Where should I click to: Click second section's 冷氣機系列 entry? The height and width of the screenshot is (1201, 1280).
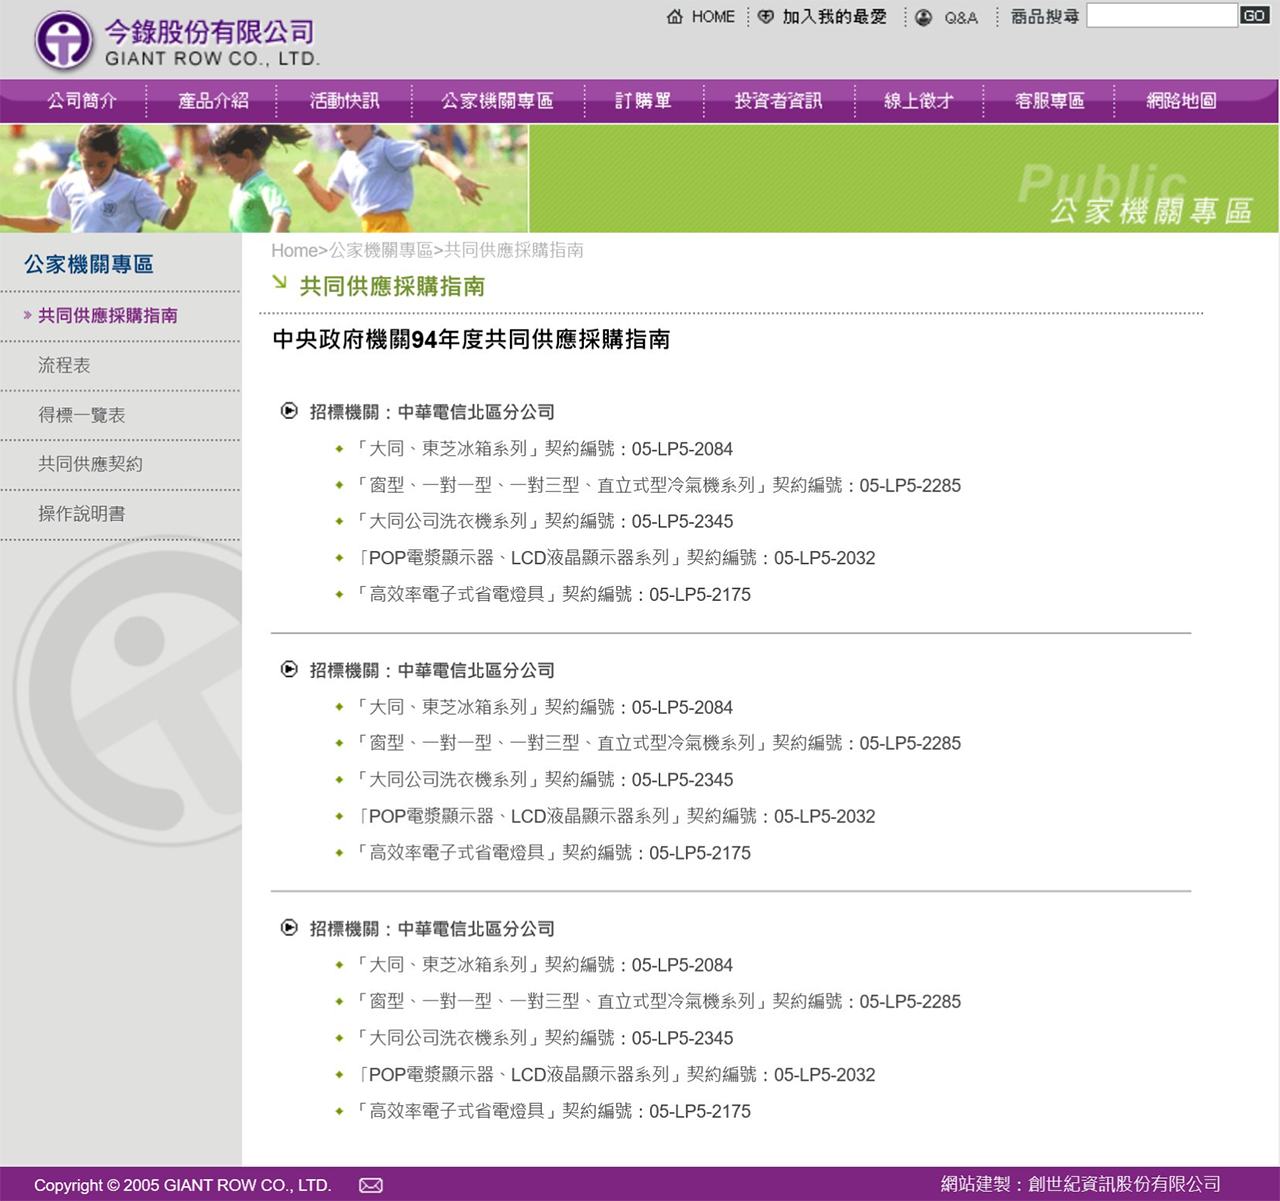[657, 743]
